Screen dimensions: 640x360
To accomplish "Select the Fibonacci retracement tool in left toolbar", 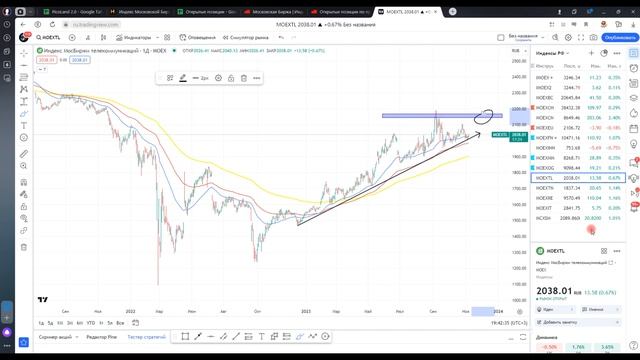I will [x=24, y=77].
